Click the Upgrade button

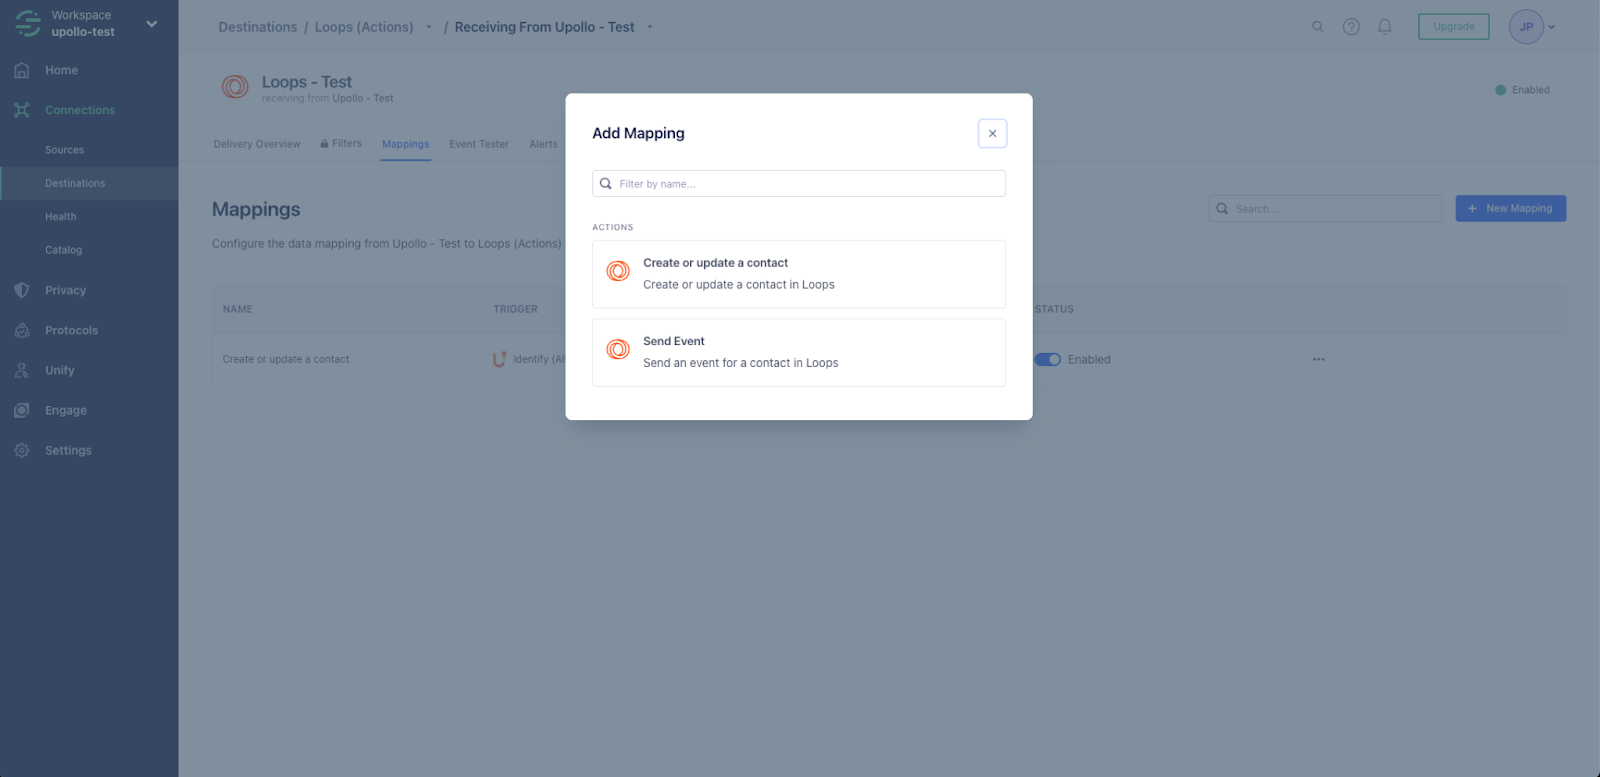1453,27
